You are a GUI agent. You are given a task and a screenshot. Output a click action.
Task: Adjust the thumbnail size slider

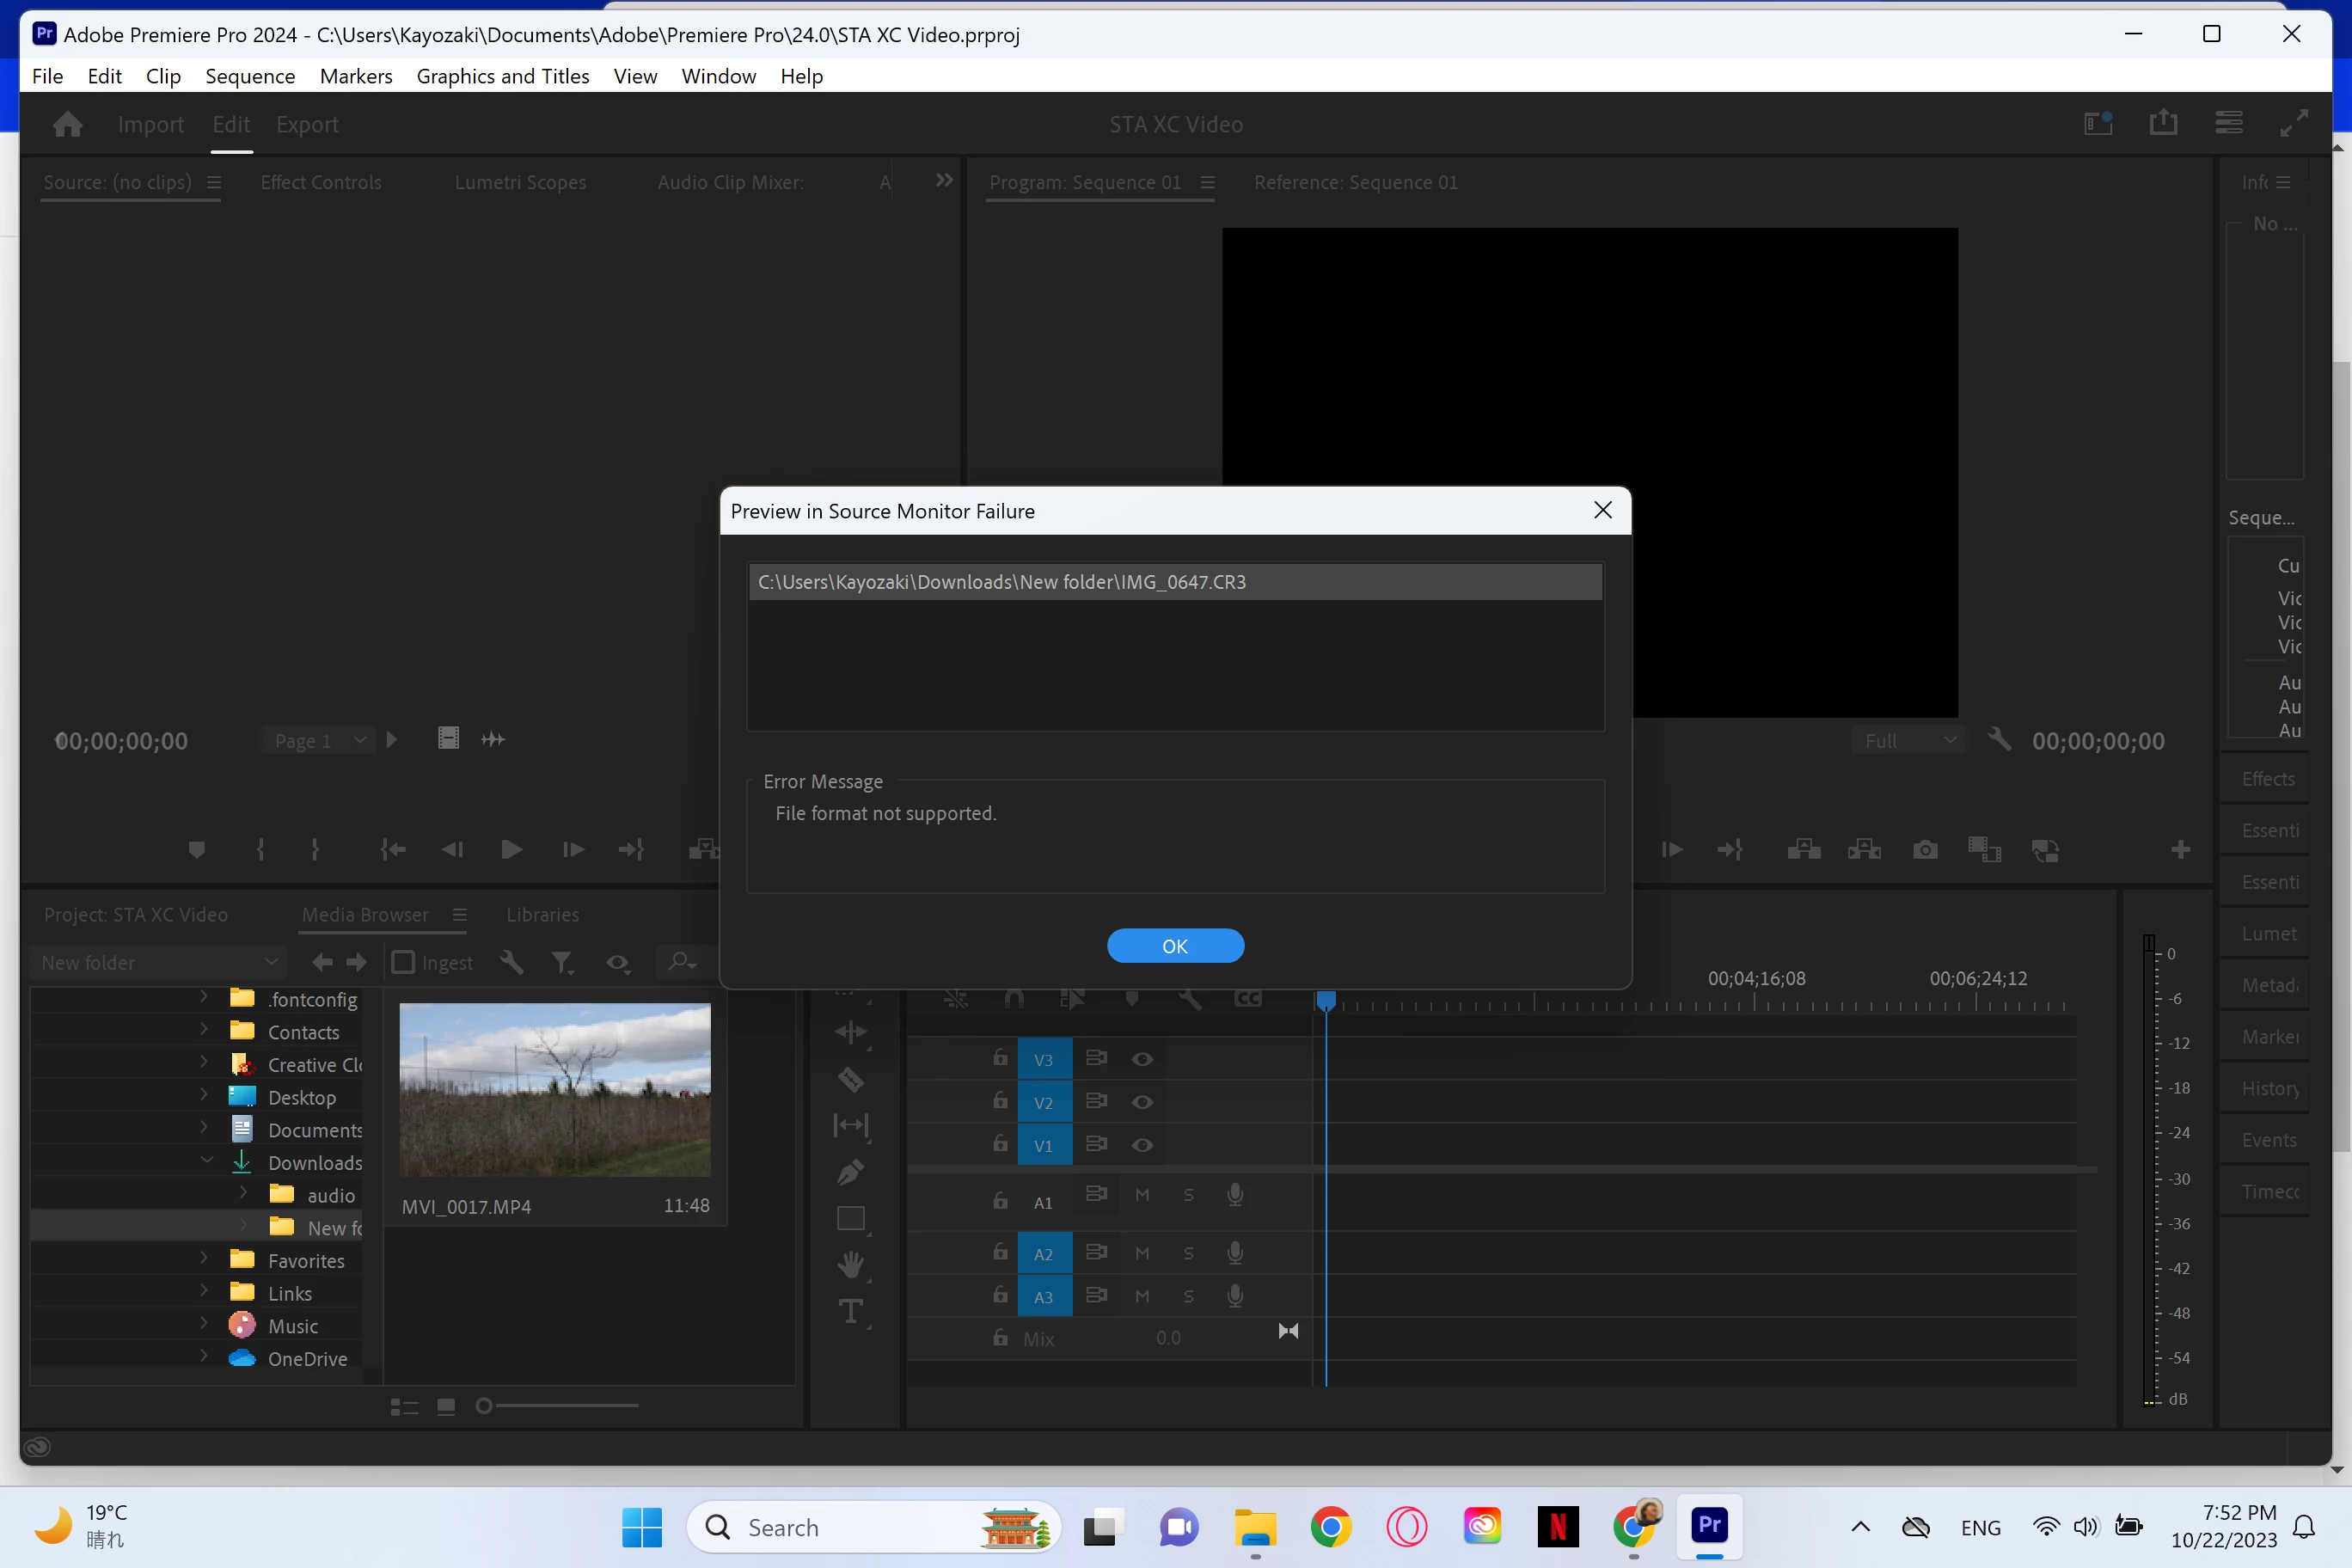point(484,1406)
